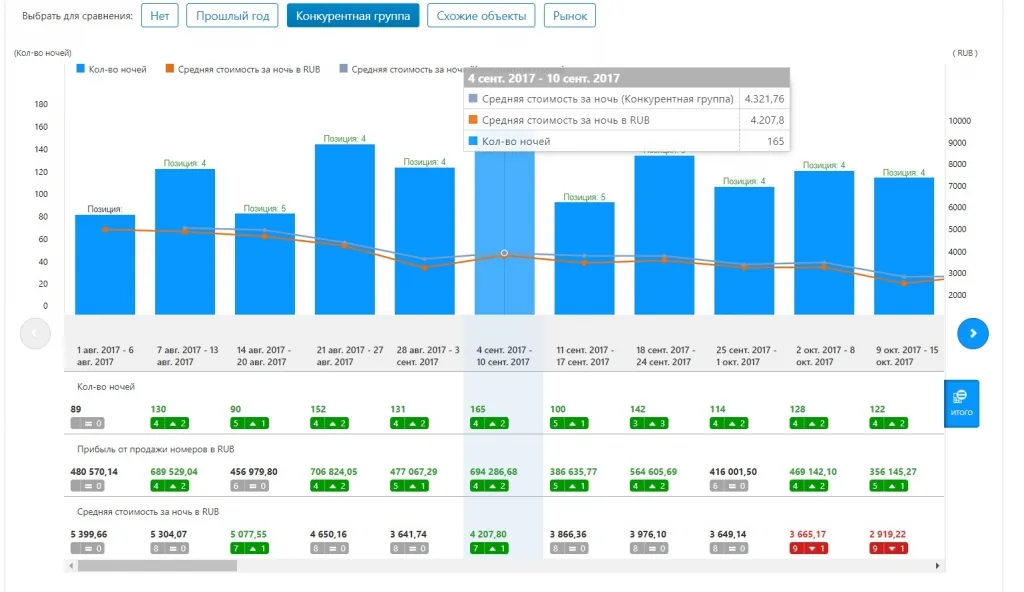This screenshot has height=592, width=1024.
Task: Click the nights value 165
Action: (478, 409)
